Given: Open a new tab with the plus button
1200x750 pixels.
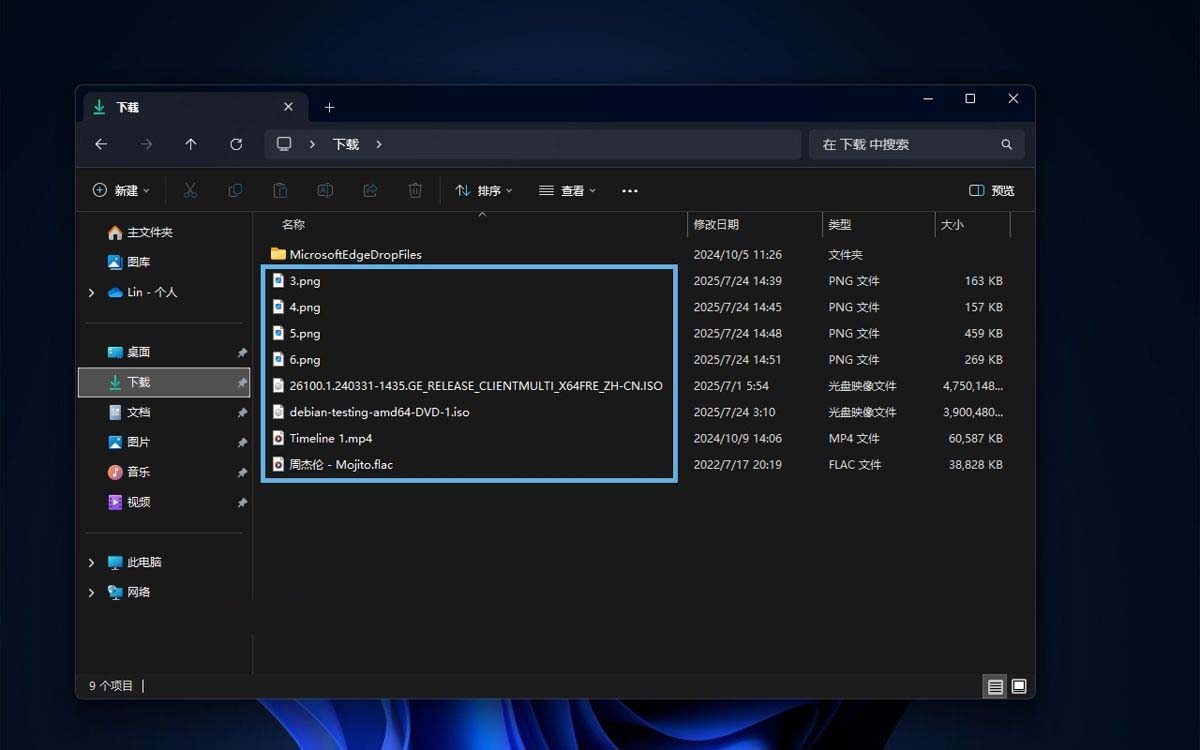Looking at the screenshot, I should pos(330,106).
